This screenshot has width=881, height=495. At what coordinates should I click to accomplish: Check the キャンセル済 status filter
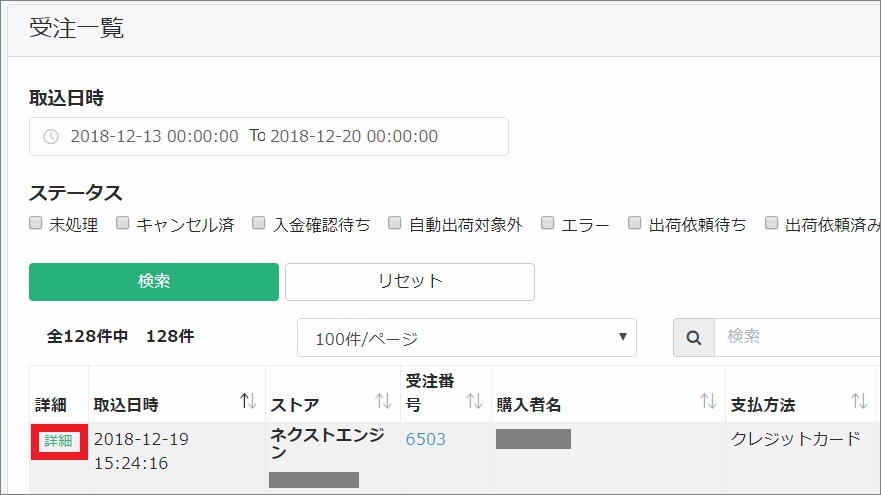123,224
